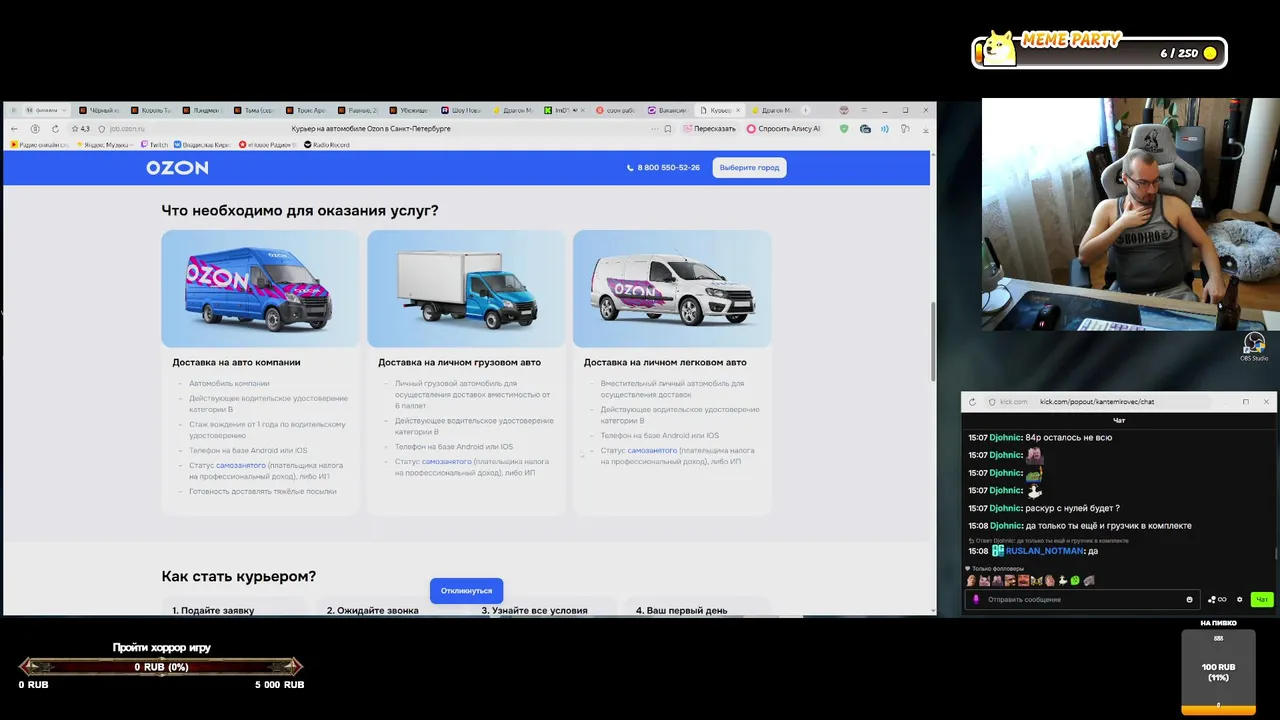Open 'самозанятого' link under company auto card

point(241,465)
